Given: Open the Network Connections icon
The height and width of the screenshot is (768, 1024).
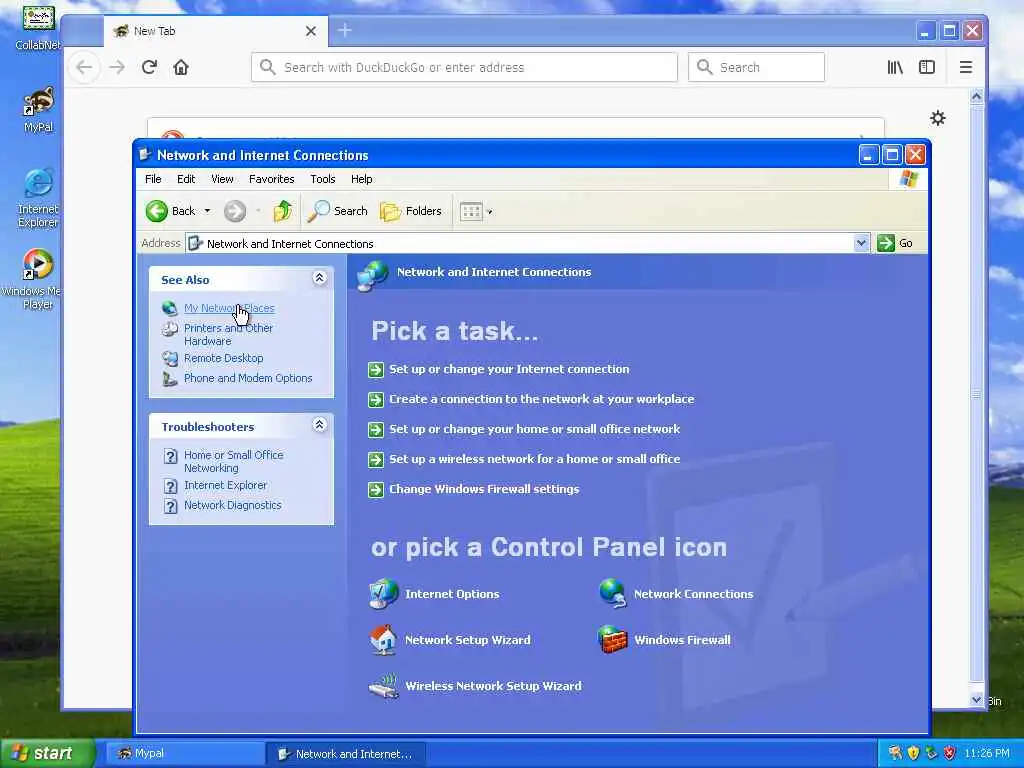Looking at the screenshot, I should (x=613, y=594).
